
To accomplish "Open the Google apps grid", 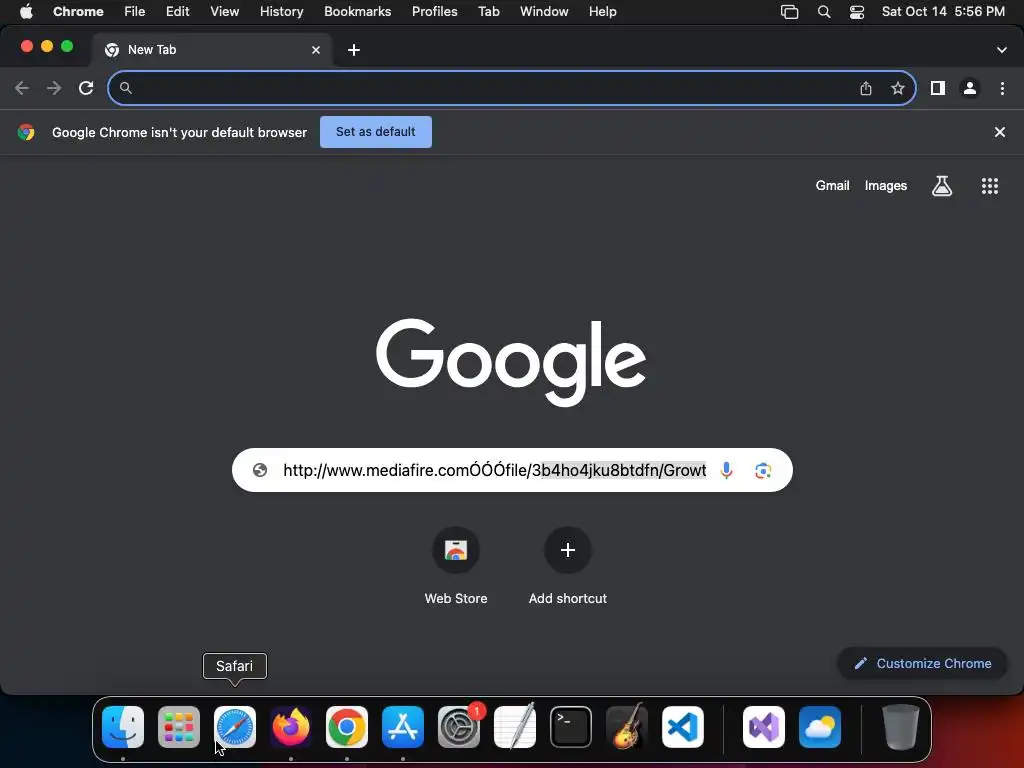I will (x=990, y=186).
